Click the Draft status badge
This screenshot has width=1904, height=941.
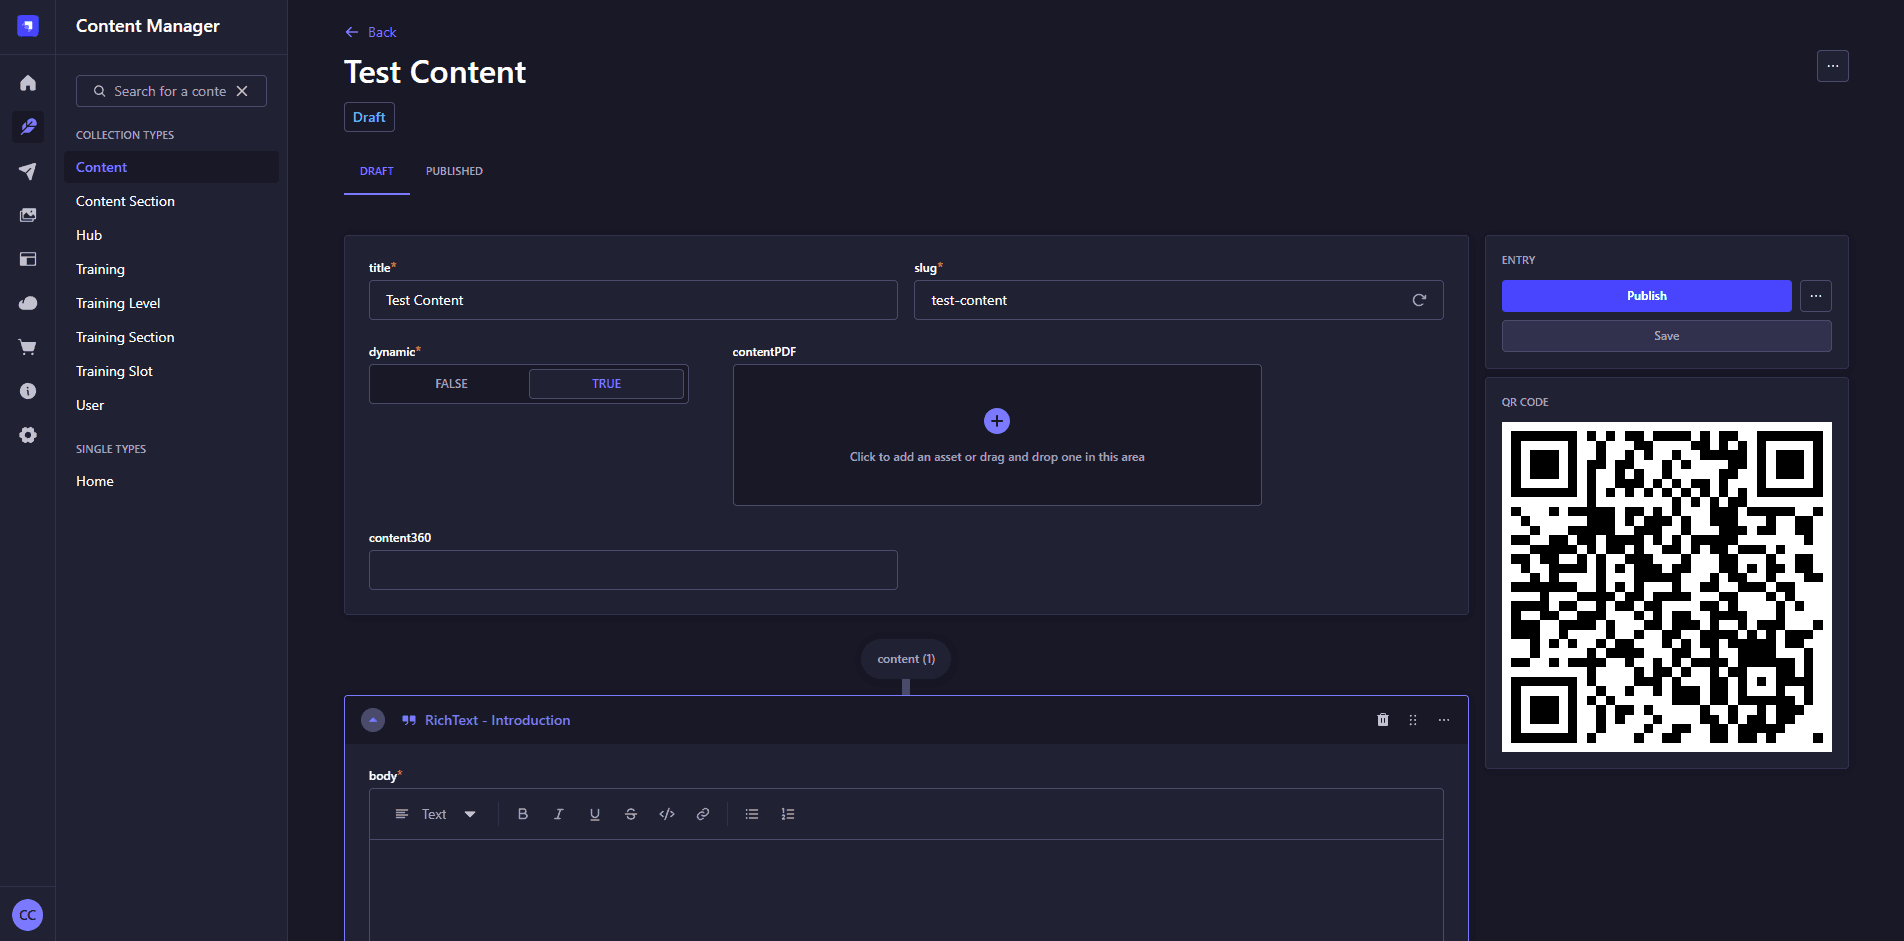(x=369, y=117)
